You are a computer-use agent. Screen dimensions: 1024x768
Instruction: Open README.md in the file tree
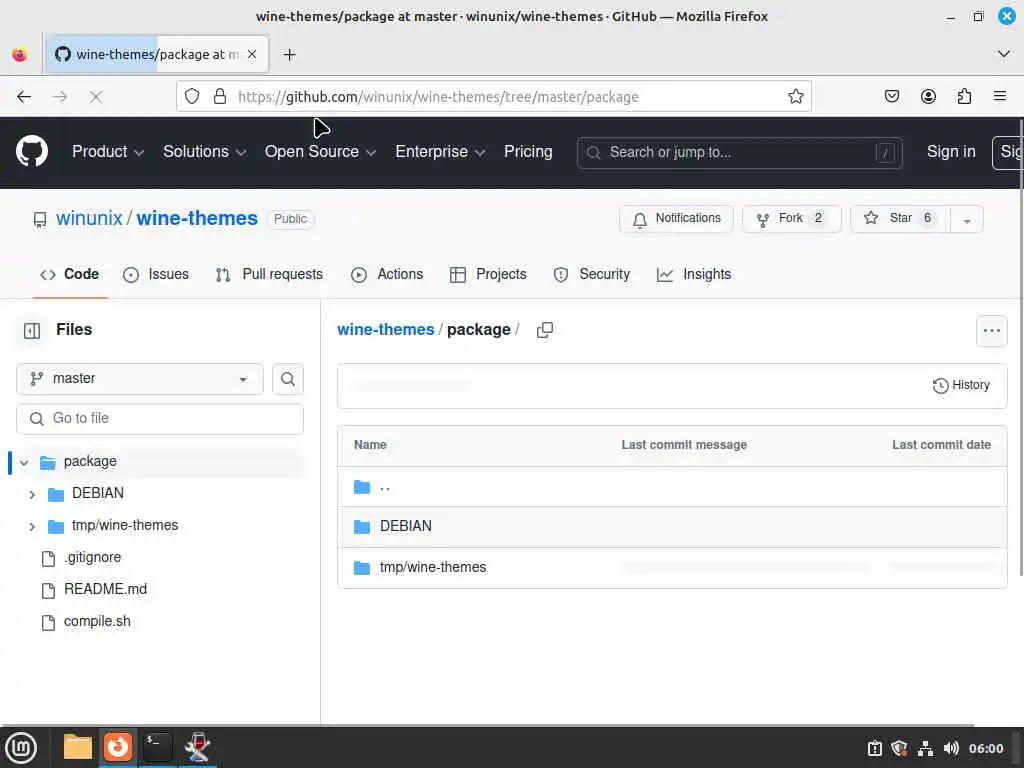point(105,590)
